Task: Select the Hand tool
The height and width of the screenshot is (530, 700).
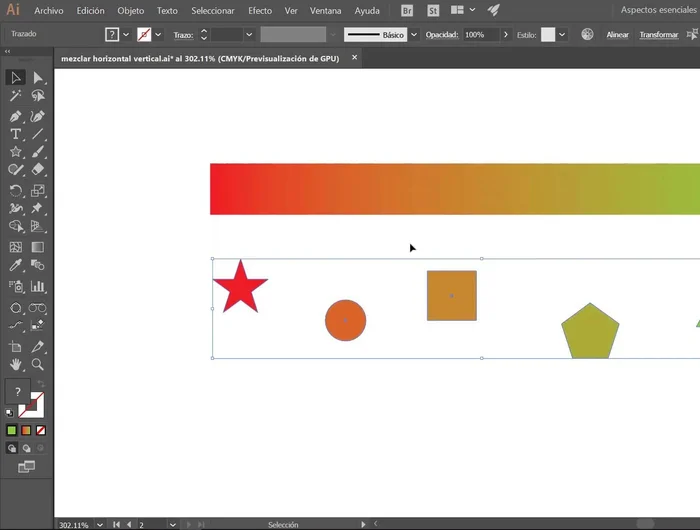Action: [16, 364]
